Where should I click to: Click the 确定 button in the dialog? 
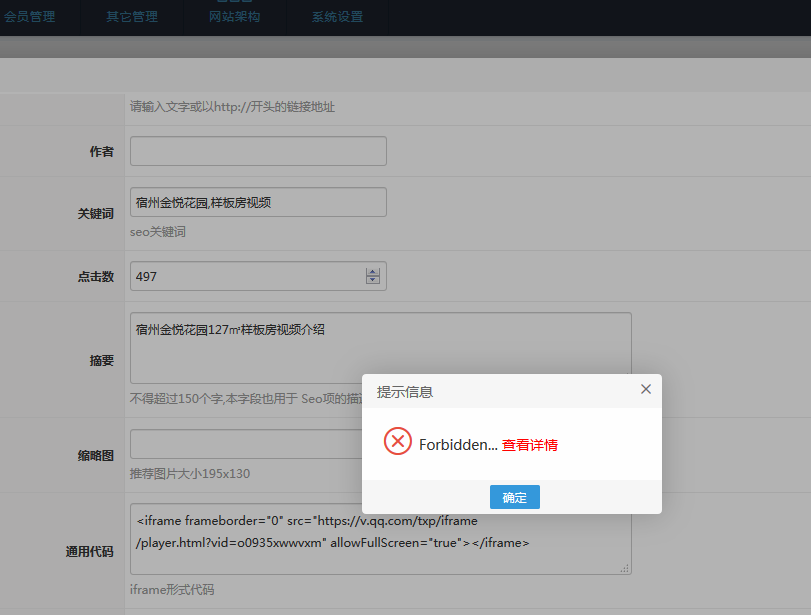(514, 497)
